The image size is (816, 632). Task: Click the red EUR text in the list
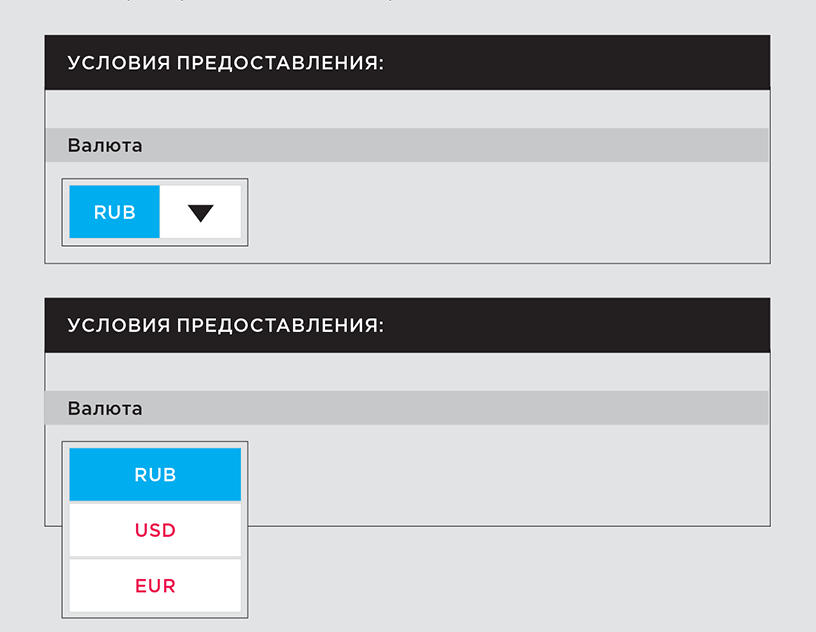(155, 586)
